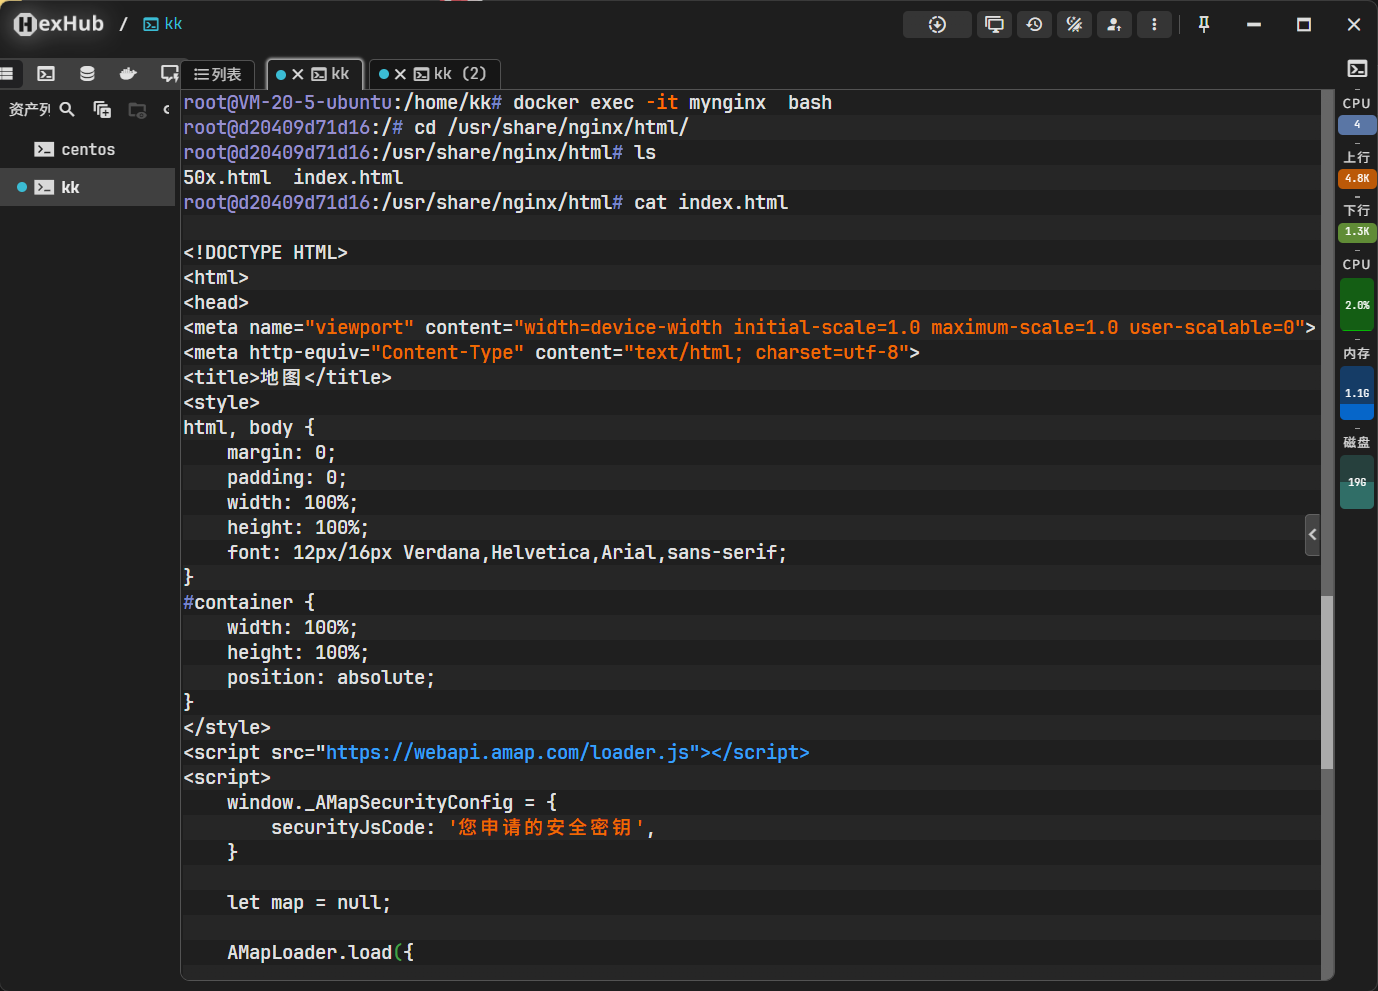Screen dimensions: 1378x991
Task: Click the connected status dot beside kk
Action: (x=22, y=187)
